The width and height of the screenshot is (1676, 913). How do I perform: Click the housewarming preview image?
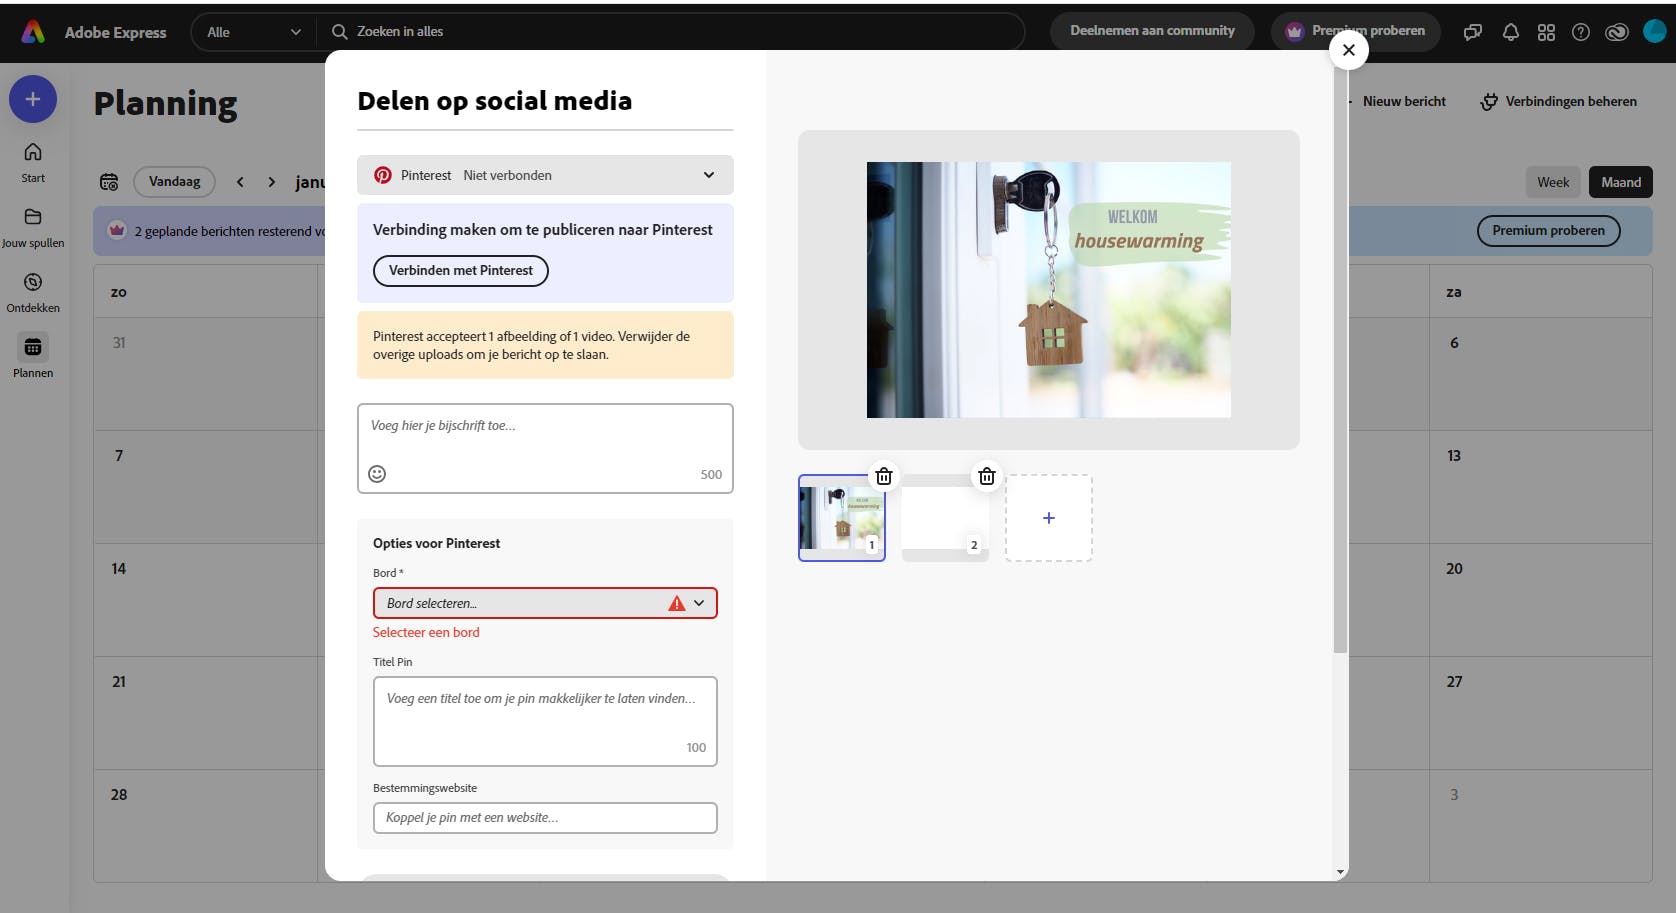point(1049,290)
